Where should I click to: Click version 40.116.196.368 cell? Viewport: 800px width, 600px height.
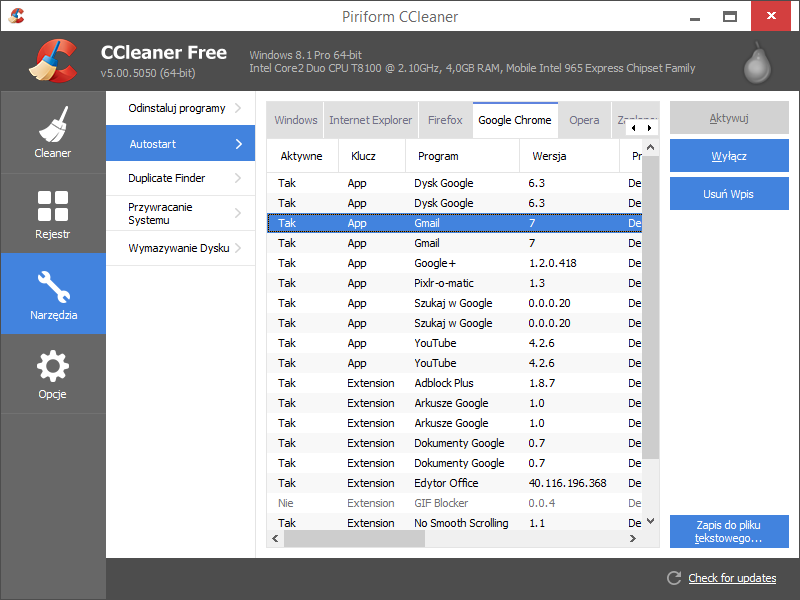(567, 483)
